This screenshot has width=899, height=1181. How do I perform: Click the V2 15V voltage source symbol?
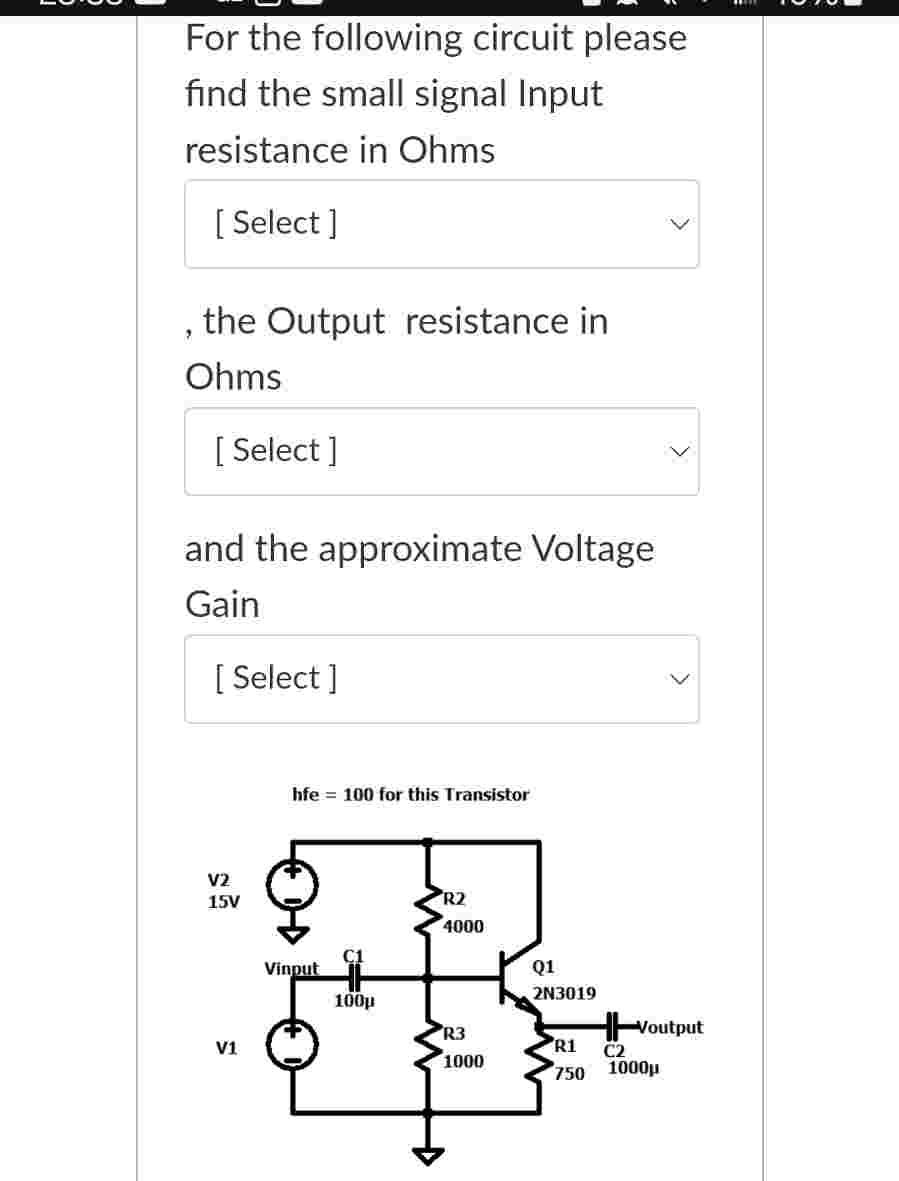click(x=291, y=884)
